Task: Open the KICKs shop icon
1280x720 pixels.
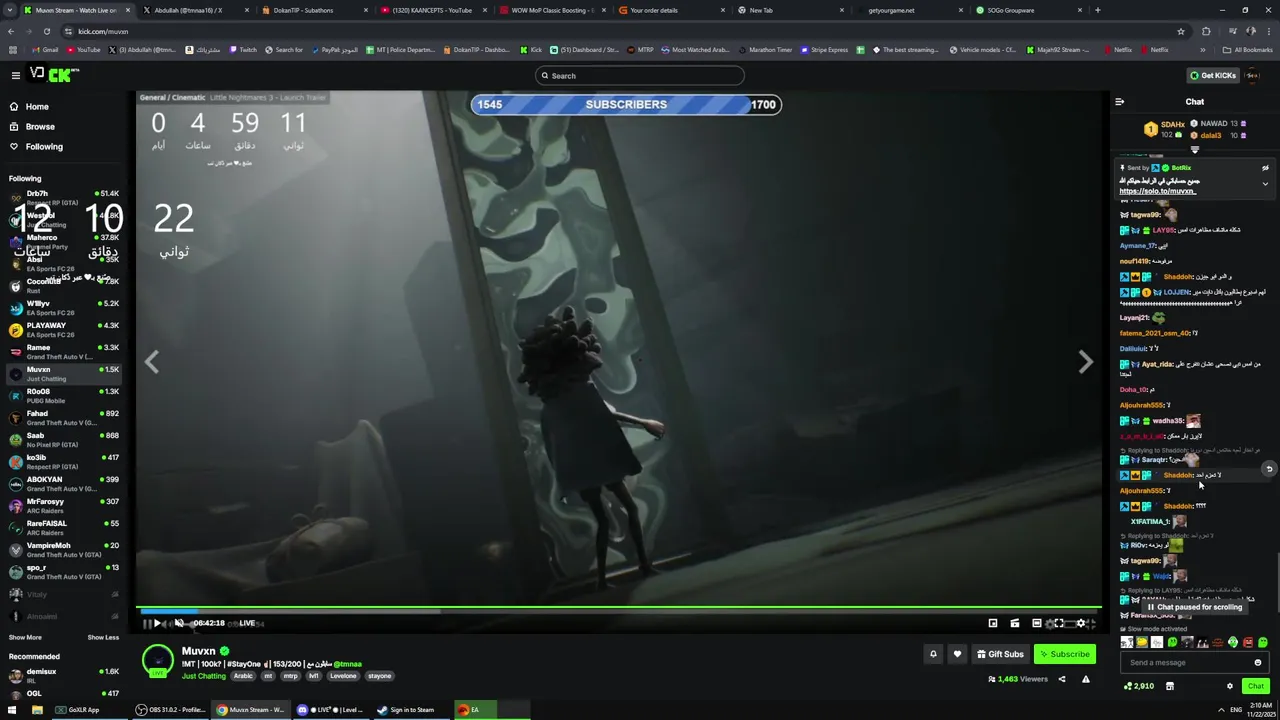Action: coord(1169,686)
